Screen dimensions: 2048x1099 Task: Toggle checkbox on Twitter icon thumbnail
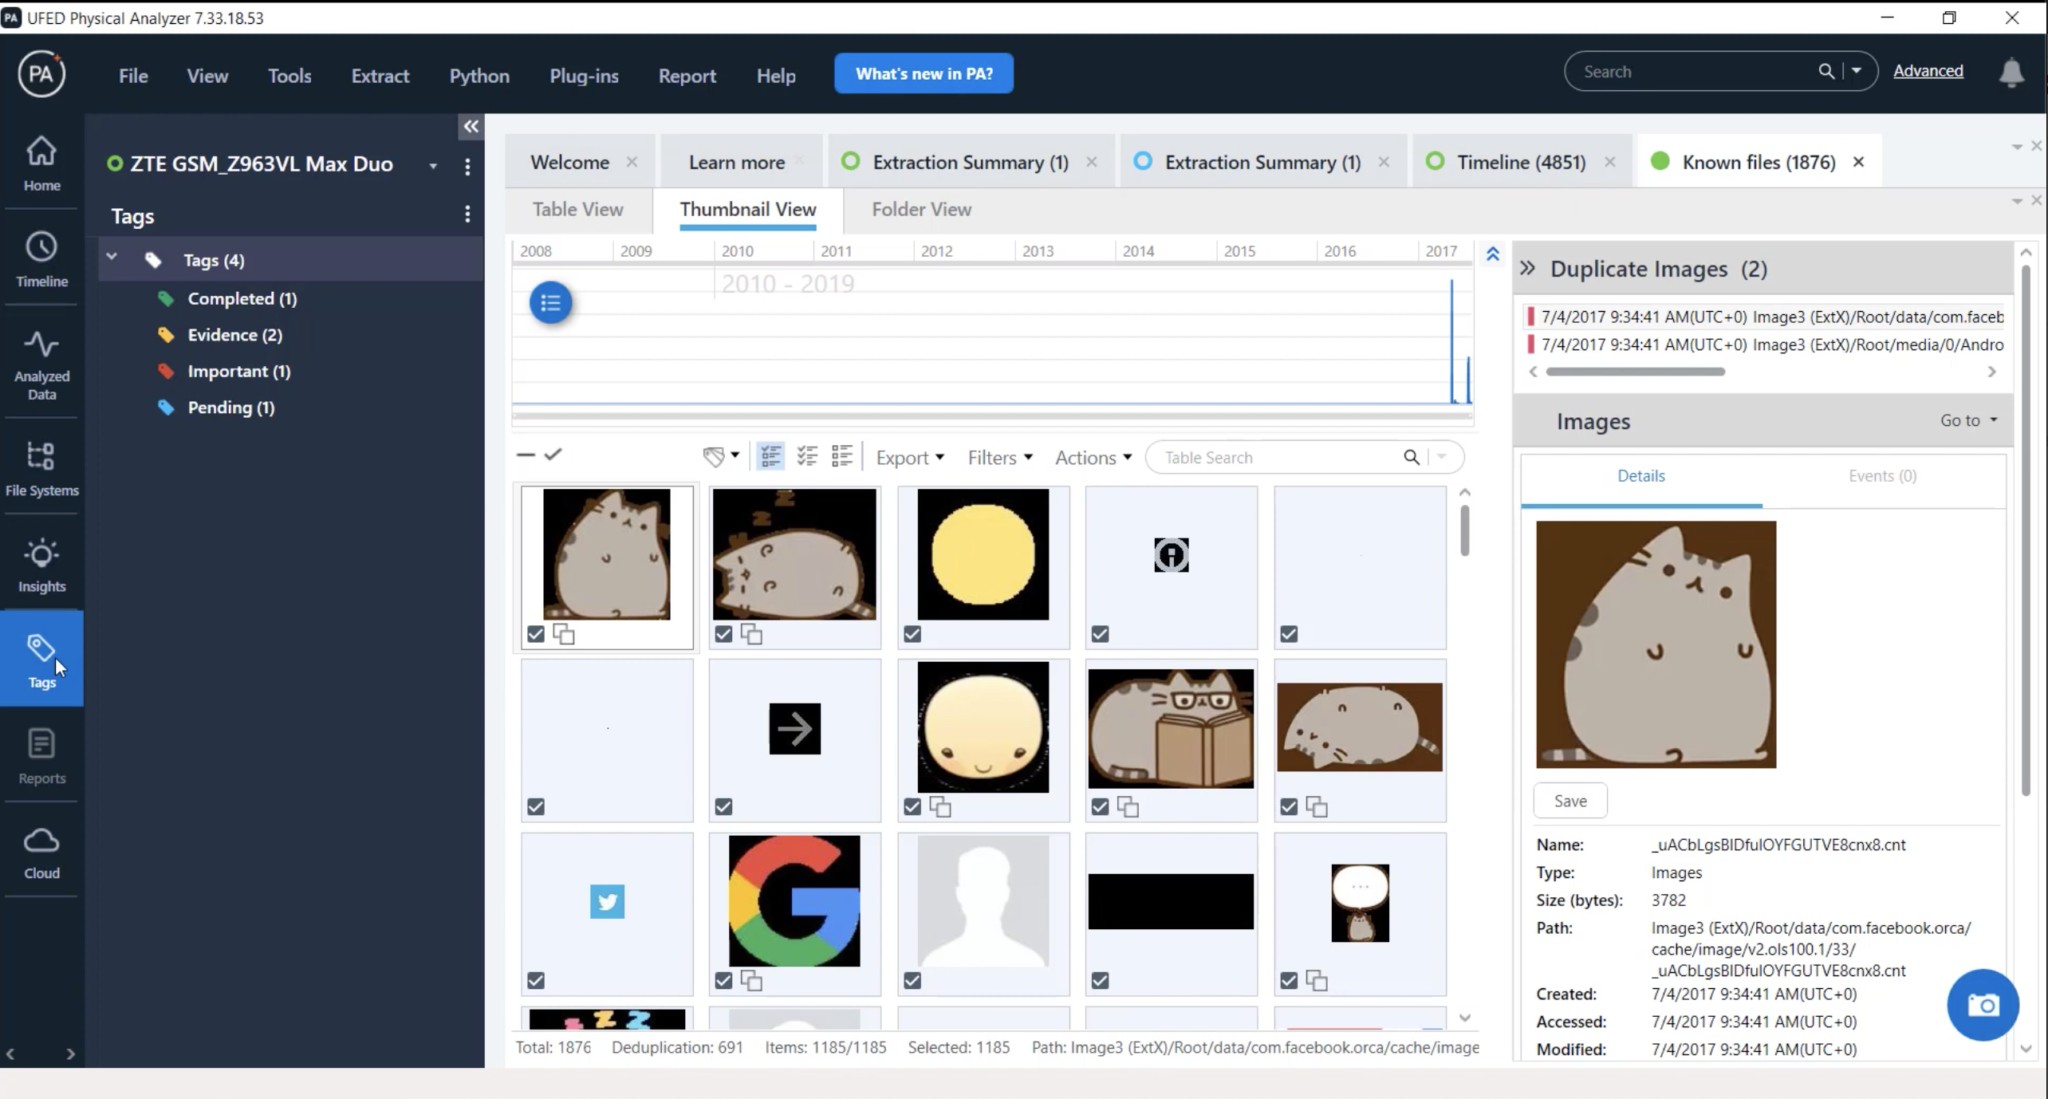tap(536, 980)
